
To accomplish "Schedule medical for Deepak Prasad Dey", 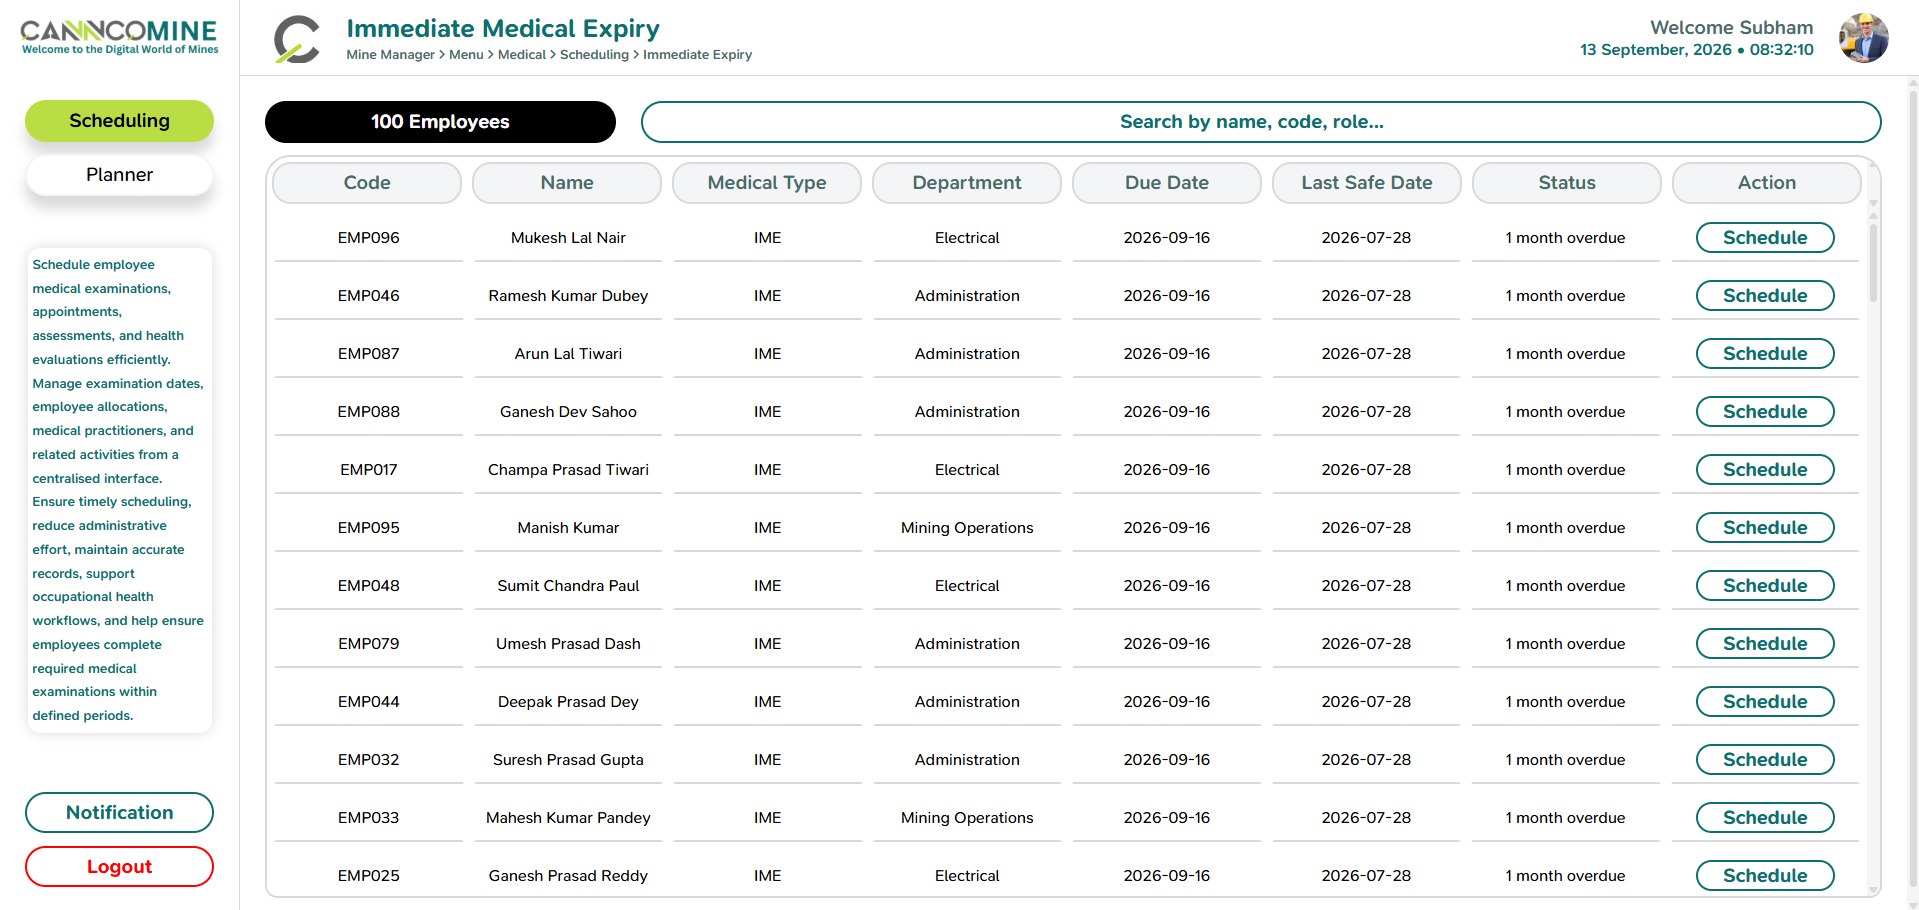I will point(1765,702).
